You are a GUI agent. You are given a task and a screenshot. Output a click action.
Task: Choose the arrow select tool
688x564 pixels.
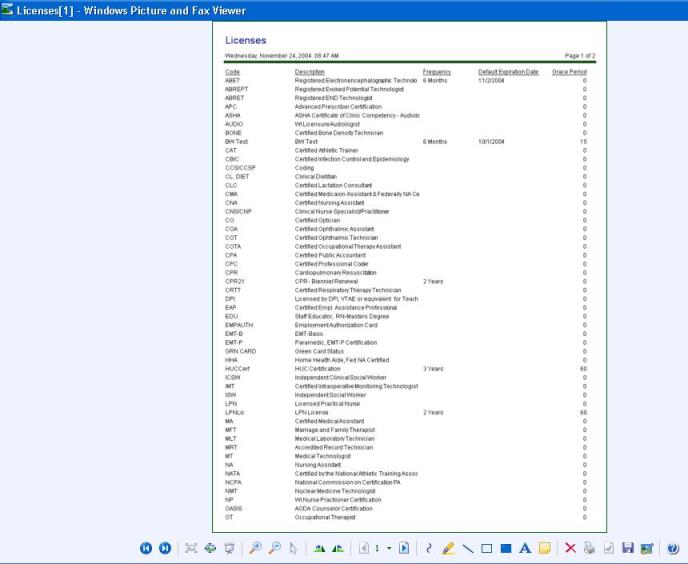click(x=293, y=548)
